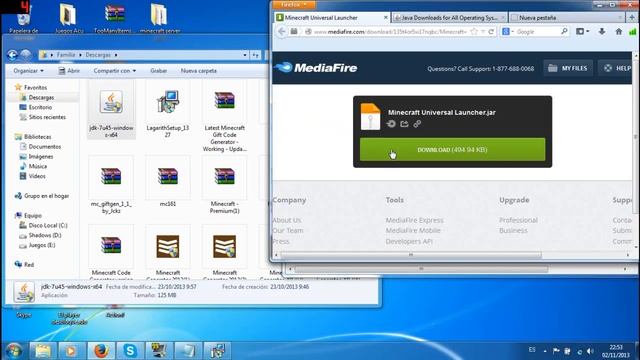Select Imágenes library
Viewport: 640px width, 360px height.
point(40,156)
